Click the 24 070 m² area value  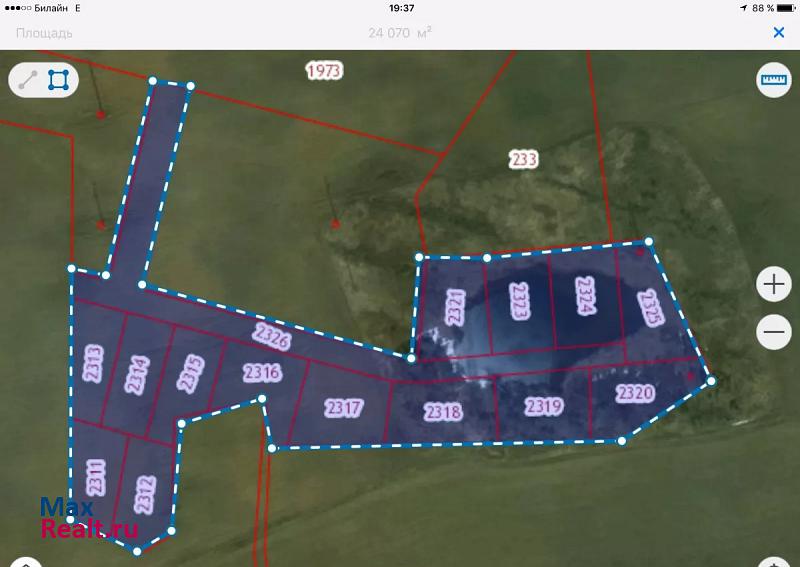pos(399,33)
